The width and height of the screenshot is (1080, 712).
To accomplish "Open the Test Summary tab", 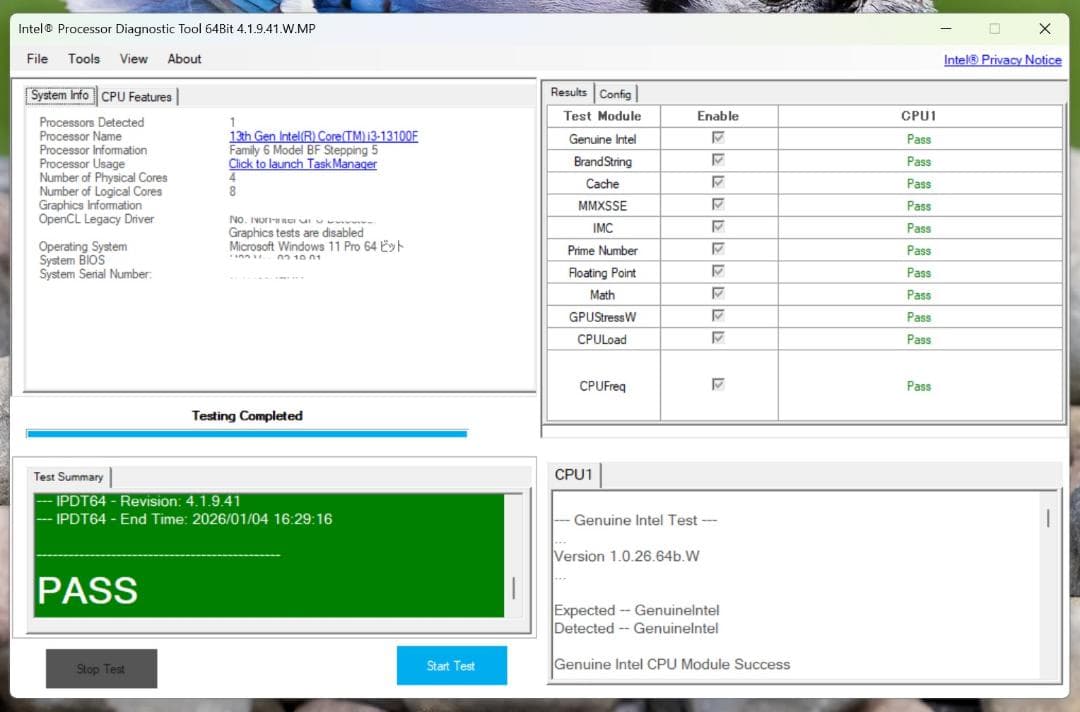I will pyautogui.click(x=68, y=477).
